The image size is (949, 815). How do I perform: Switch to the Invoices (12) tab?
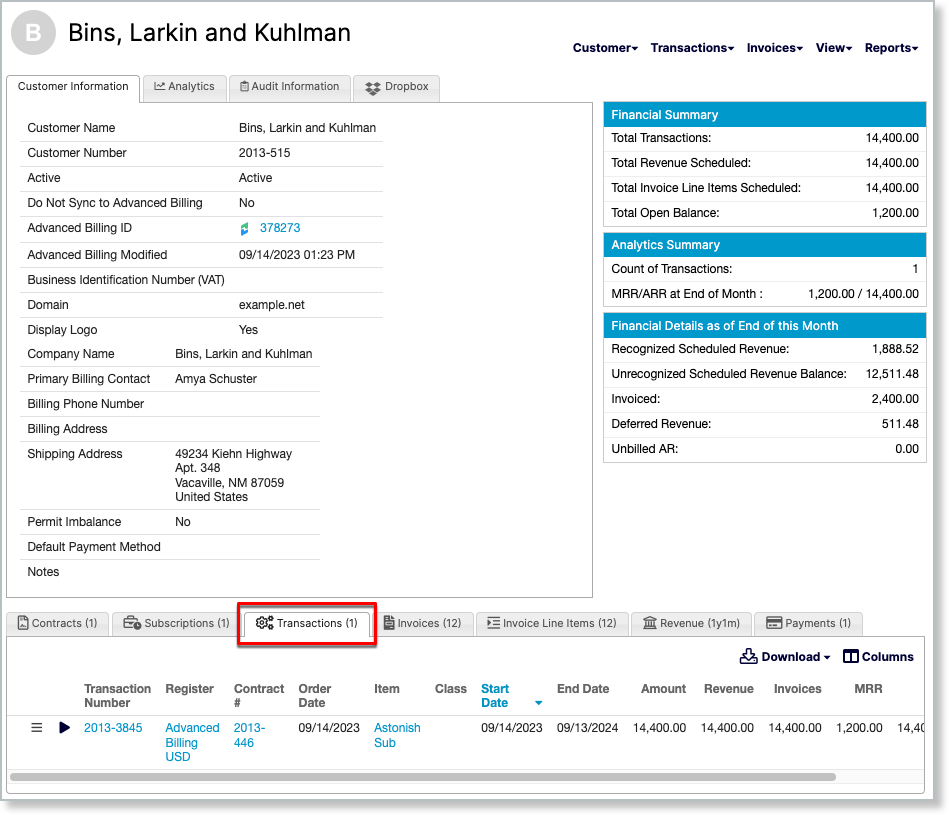(422, 623)
